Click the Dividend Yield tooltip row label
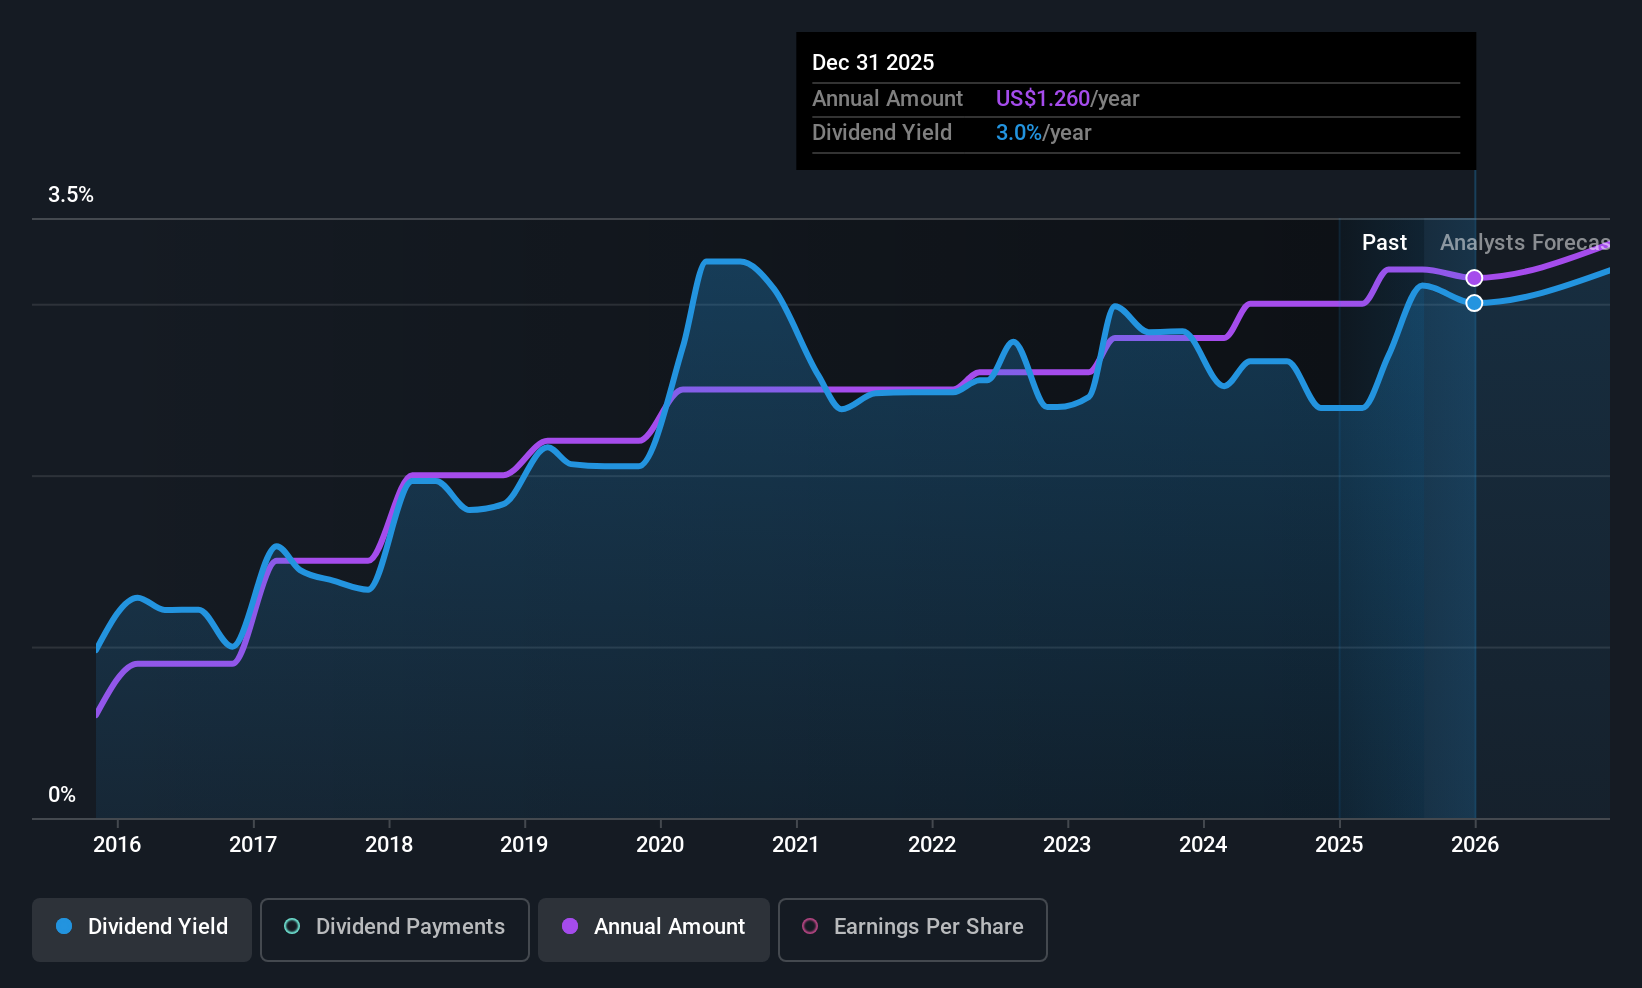This screenshot has width=1642, height=988. click(882, 133)
